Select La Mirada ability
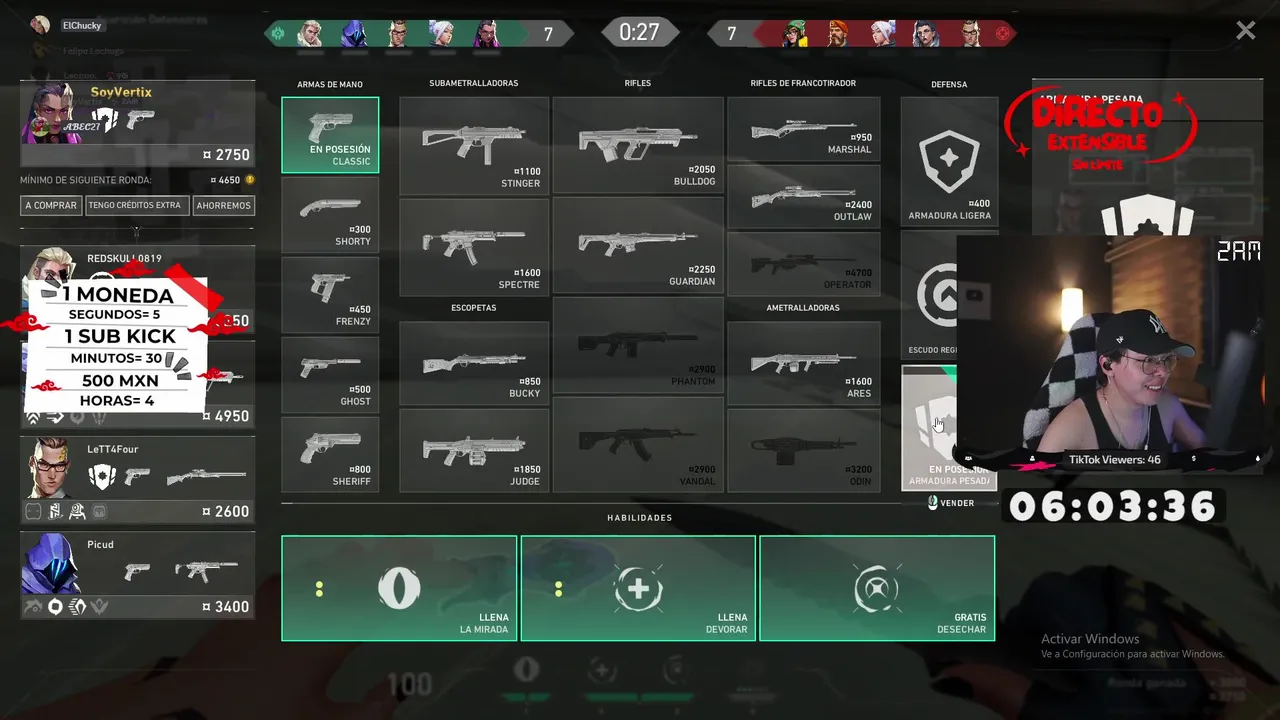This screenshot has width=1280, height=720. (x=399, y=588)
